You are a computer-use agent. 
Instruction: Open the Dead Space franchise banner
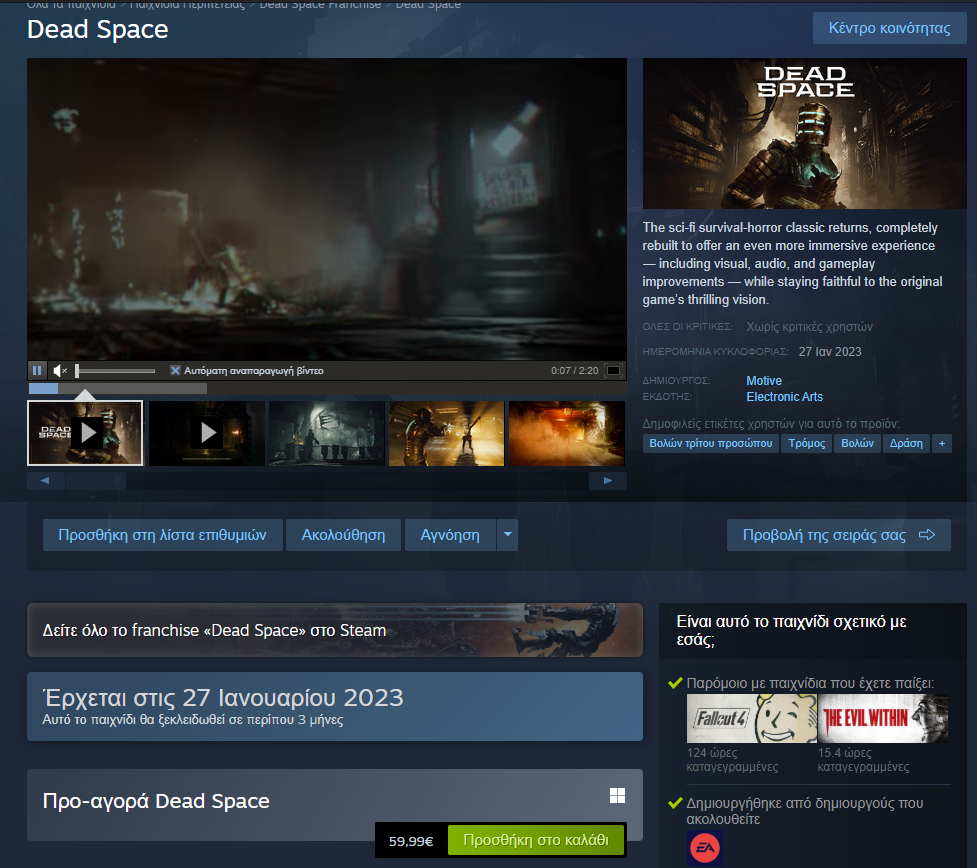[335, 630]
